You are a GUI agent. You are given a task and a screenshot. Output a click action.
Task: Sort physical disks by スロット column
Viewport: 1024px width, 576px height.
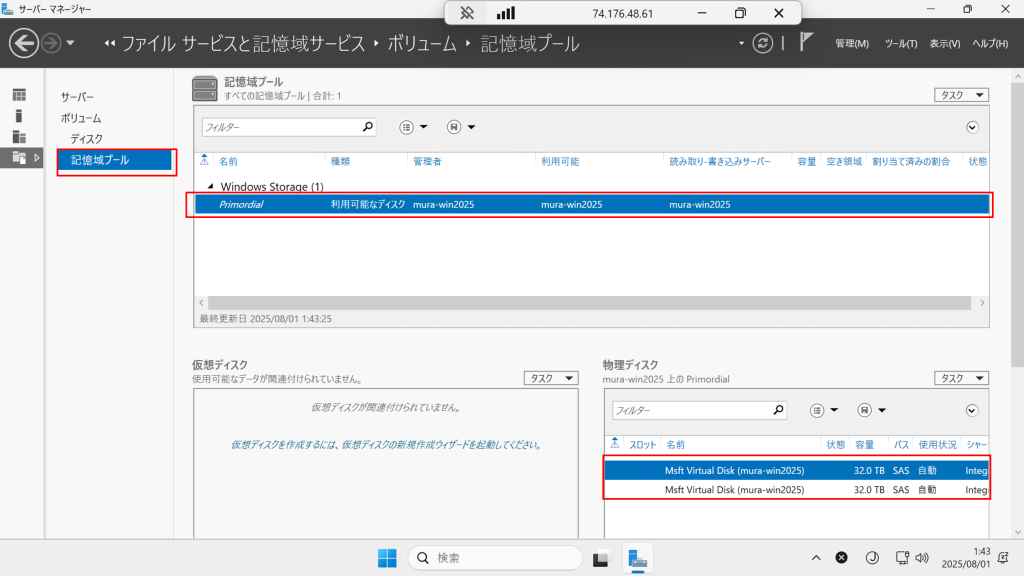[x=642, y=445]
